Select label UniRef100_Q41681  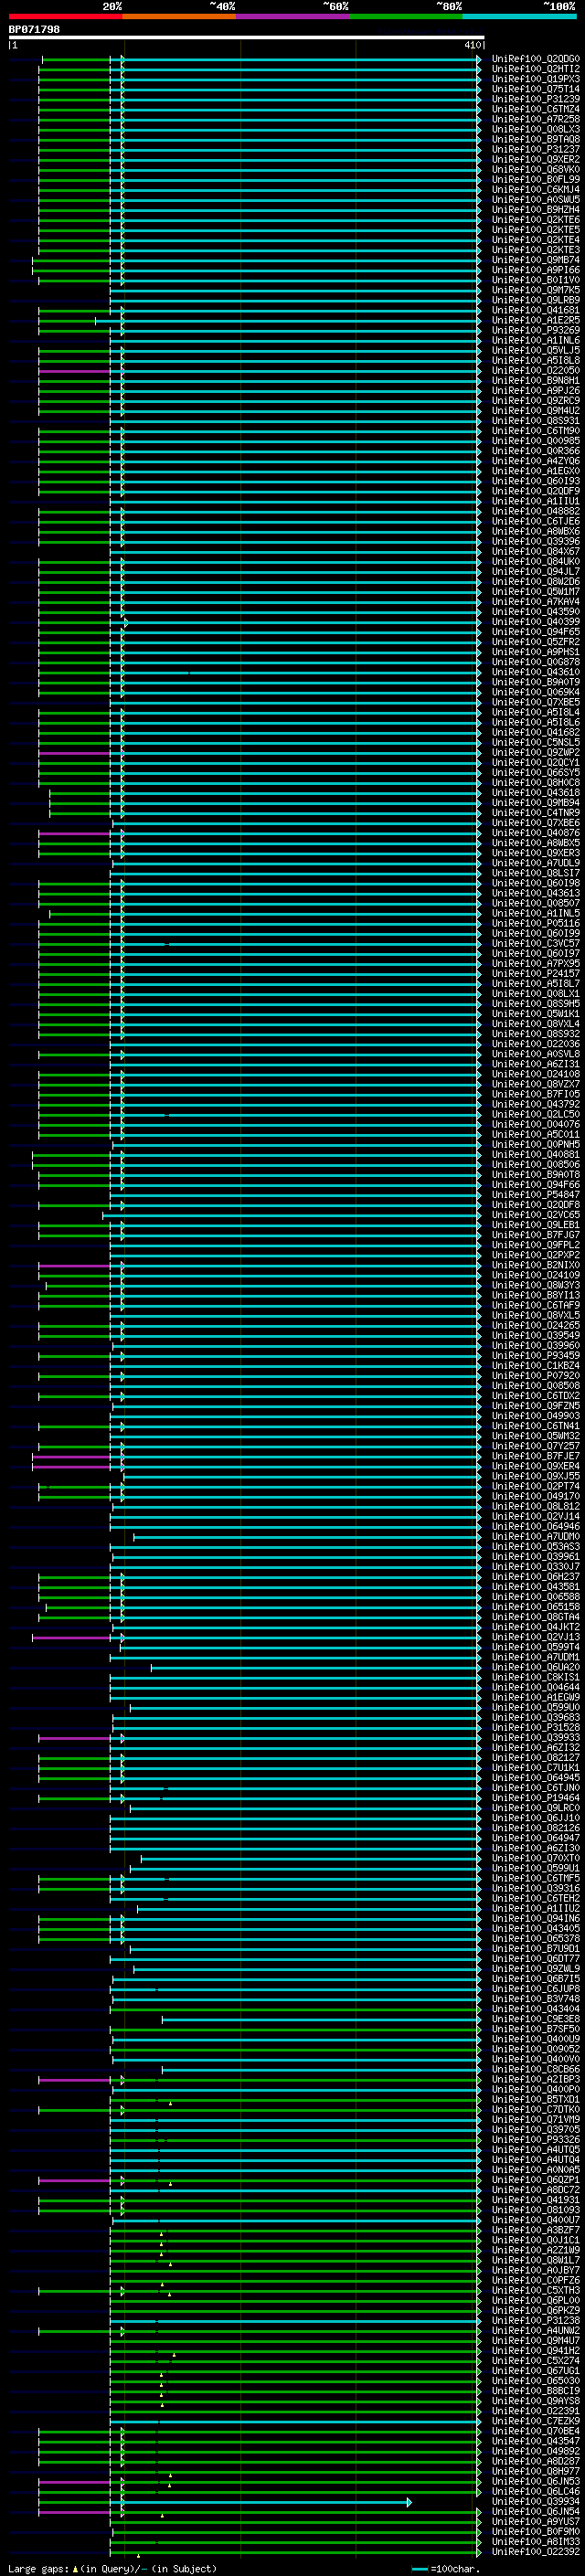[x=536, y=310]
